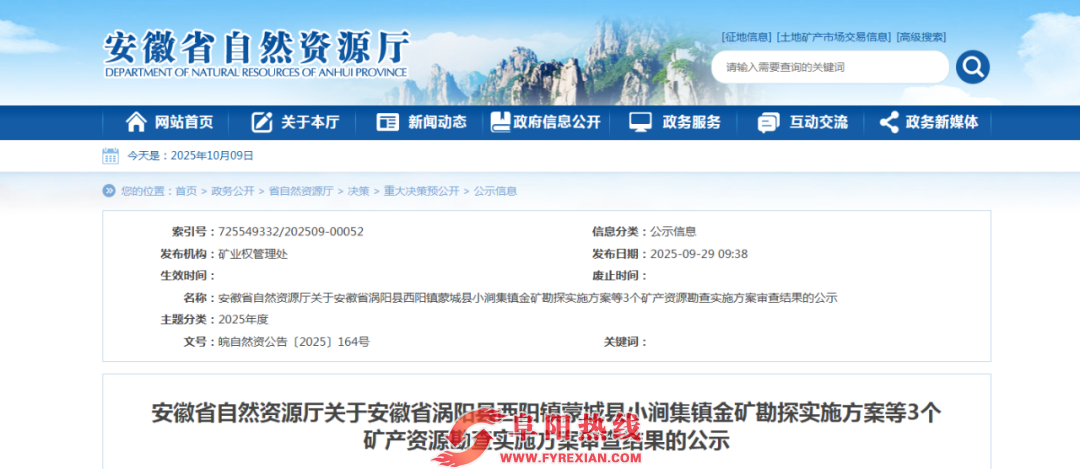Select the 互动交流 menu item
The width and height of the screenshot is (1080, 469).
[818, 122]
